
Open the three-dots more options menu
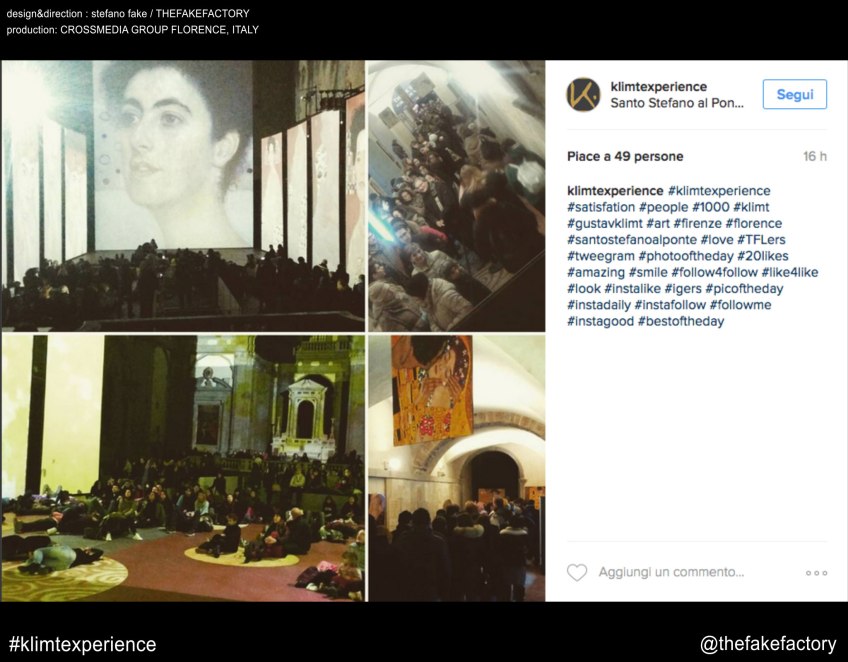(x=816, y=573)
